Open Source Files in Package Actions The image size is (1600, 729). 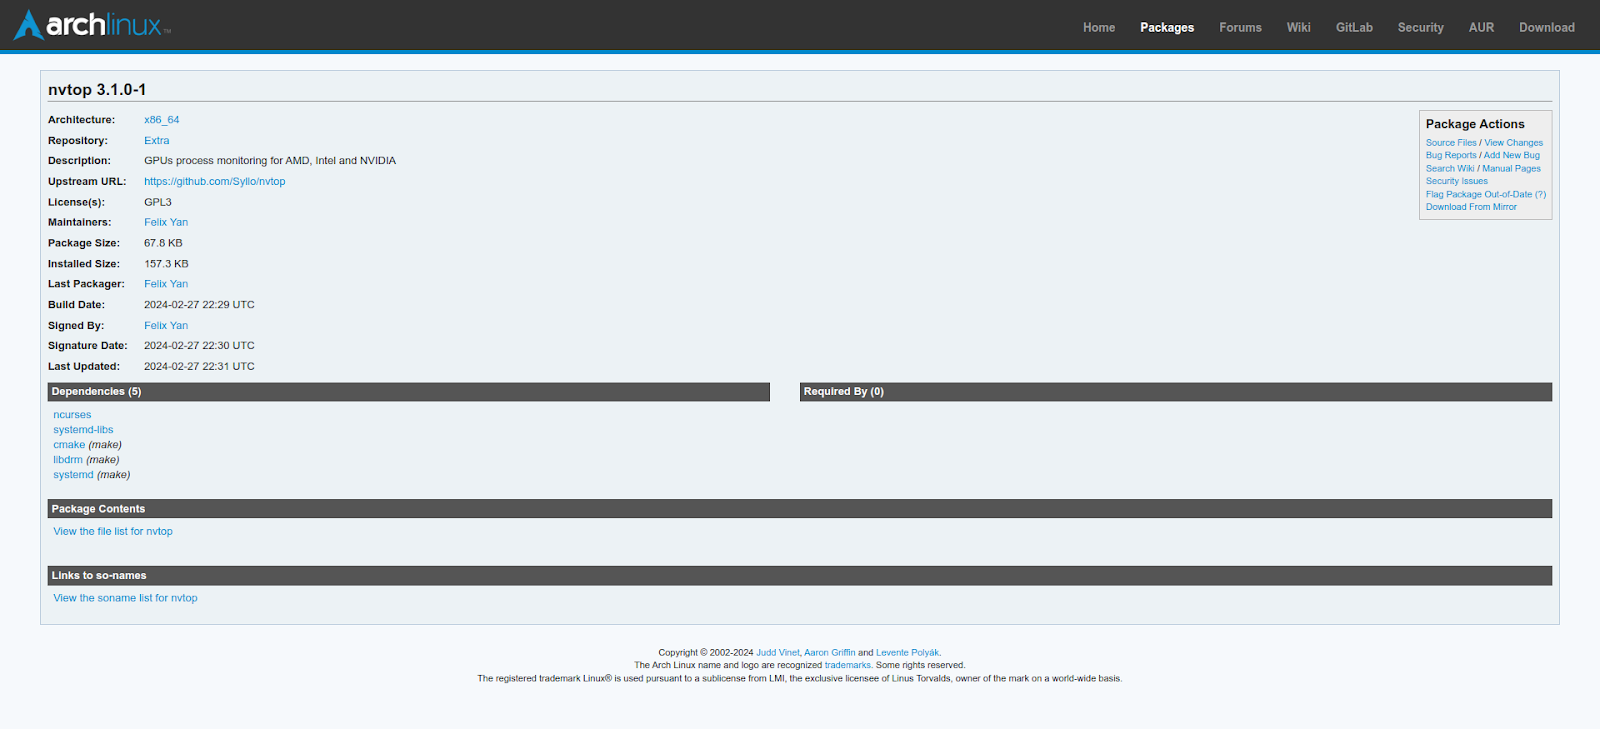[1451, 143]
